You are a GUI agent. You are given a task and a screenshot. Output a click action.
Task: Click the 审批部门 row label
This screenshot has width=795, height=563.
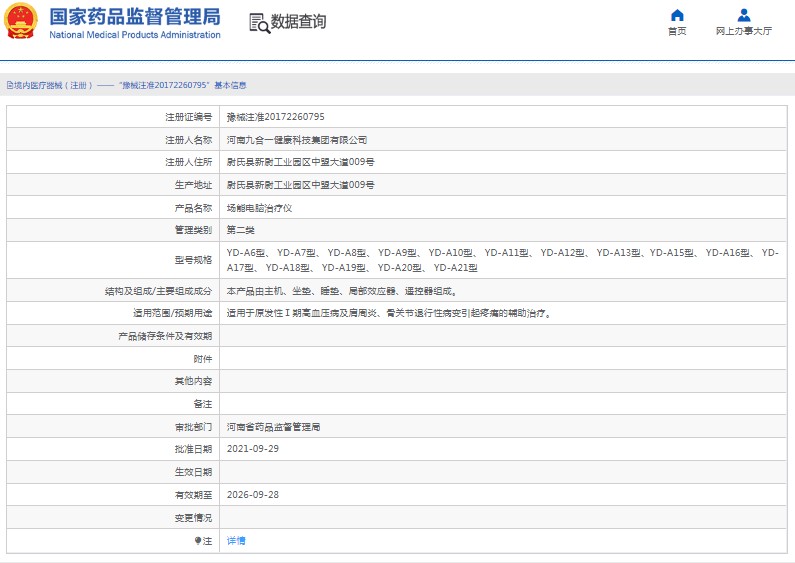tap(193, 427)
